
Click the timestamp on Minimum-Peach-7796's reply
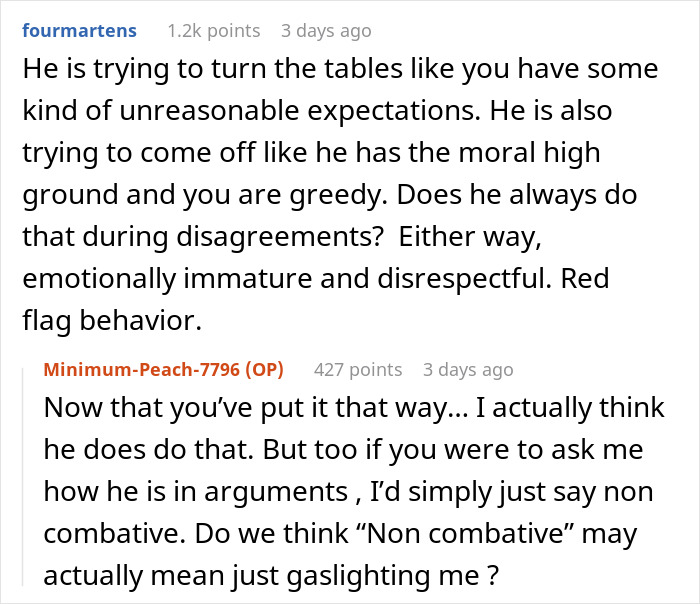(468, 370)
